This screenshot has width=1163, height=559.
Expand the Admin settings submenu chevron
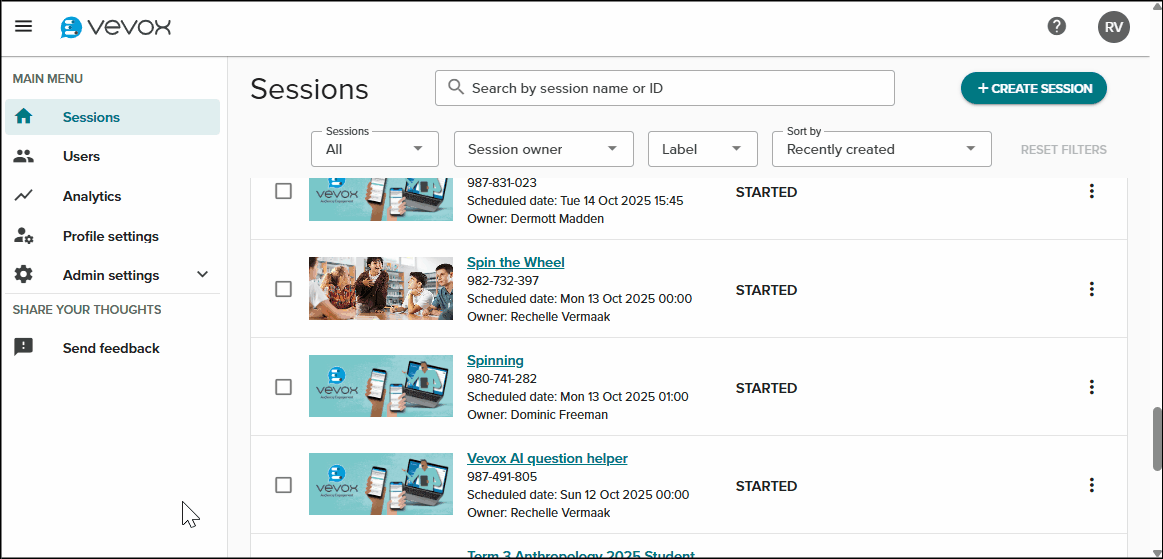[202, 275]
